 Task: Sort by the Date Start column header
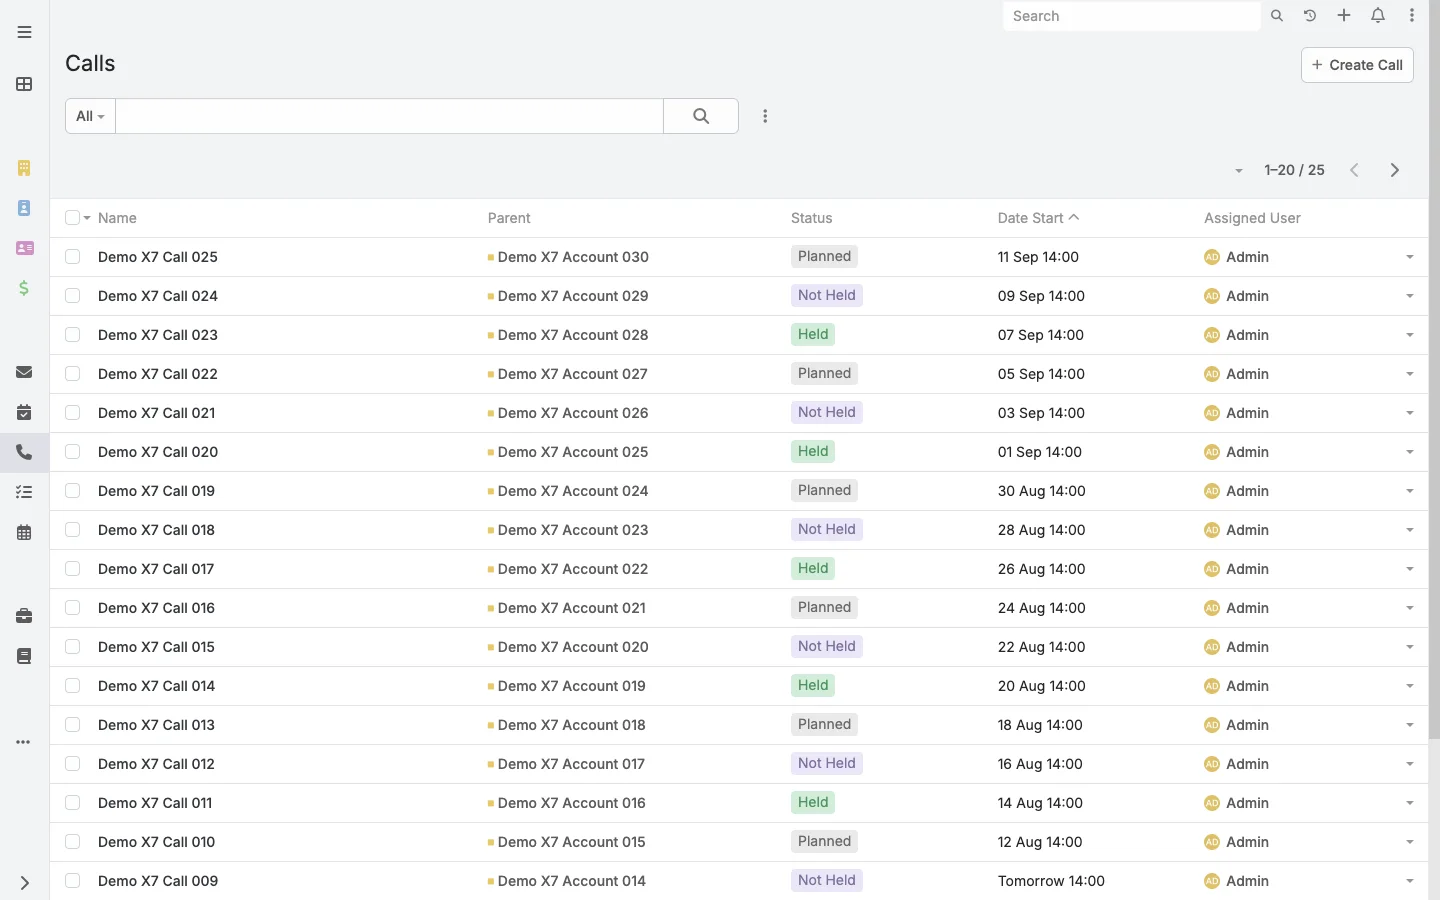click(x=1031, y=218)
